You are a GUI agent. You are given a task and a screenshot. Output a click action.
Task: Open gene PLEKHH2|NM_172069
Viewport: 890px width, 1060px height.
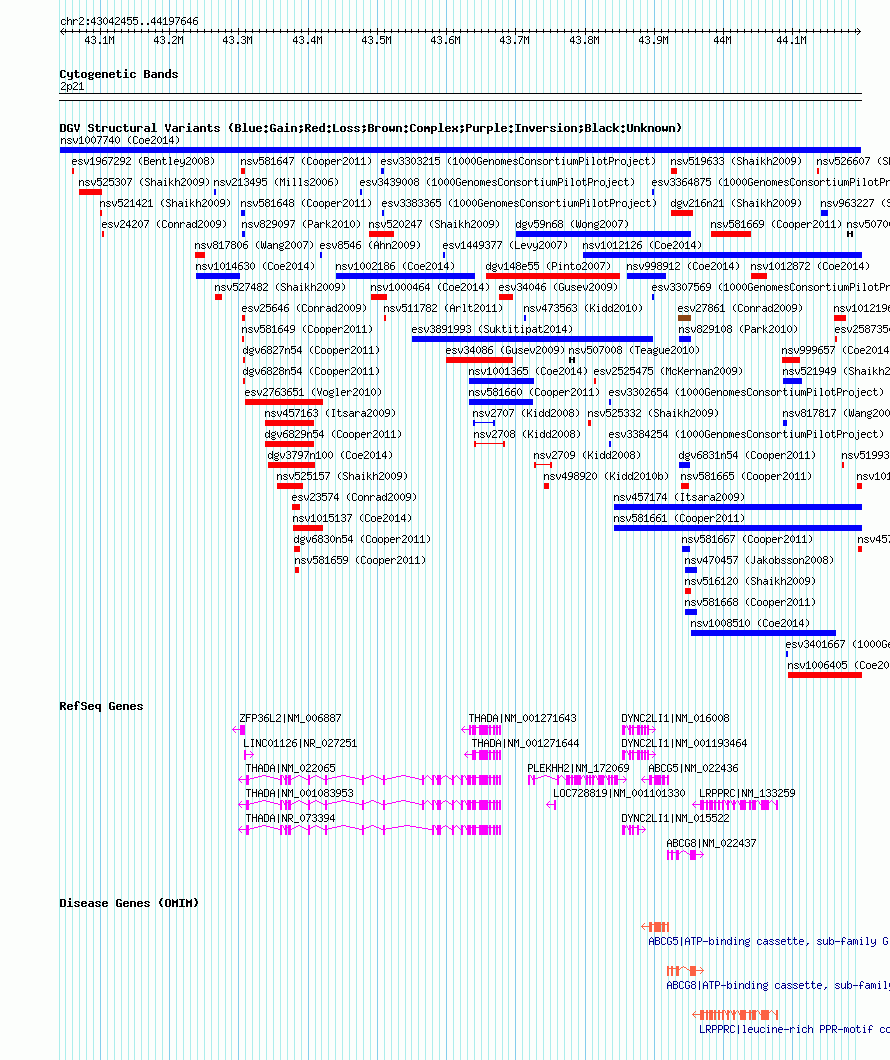pyautogui.click(x=578, y=769)
